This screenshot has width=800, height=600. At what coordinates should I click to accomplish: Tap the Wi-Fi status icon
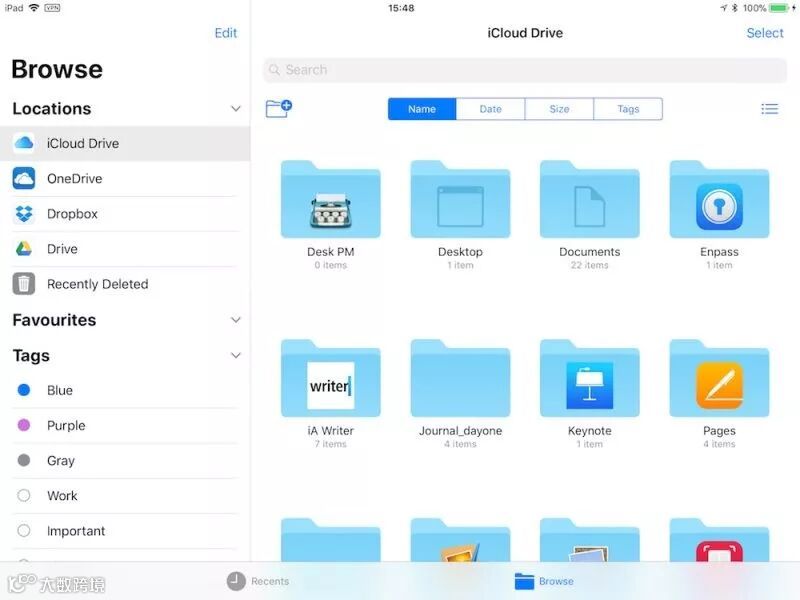click(x=34, y=8)
